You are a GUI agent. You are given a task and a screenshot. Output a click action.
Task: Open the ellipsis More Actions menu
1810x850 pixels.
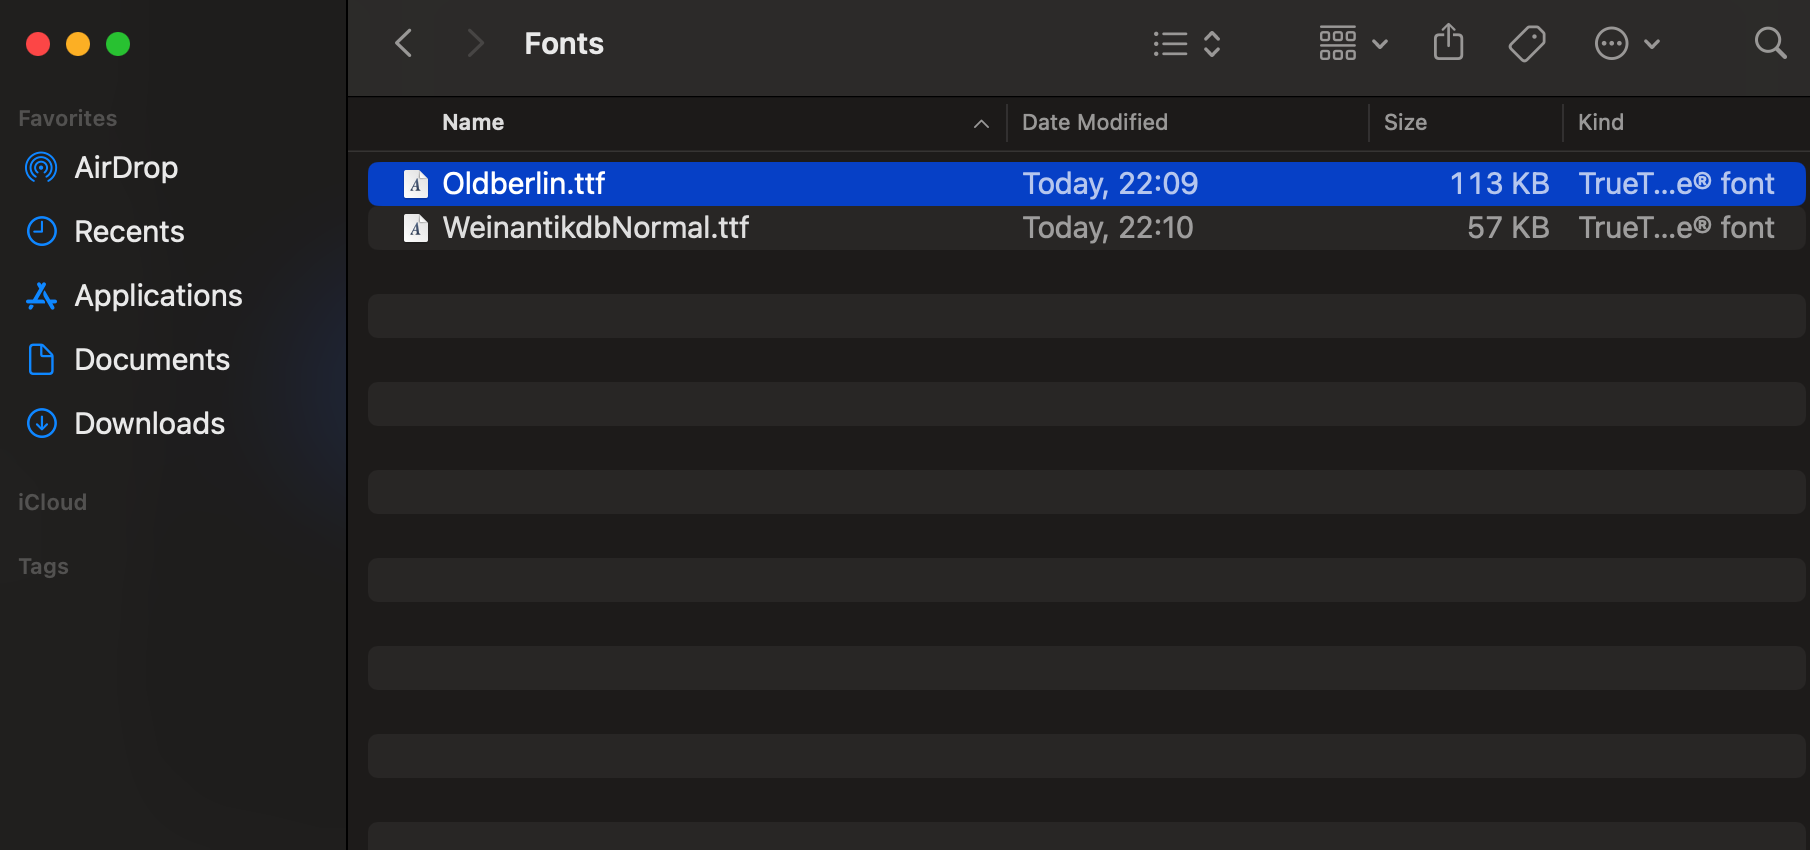click(x=1626, y=43)
